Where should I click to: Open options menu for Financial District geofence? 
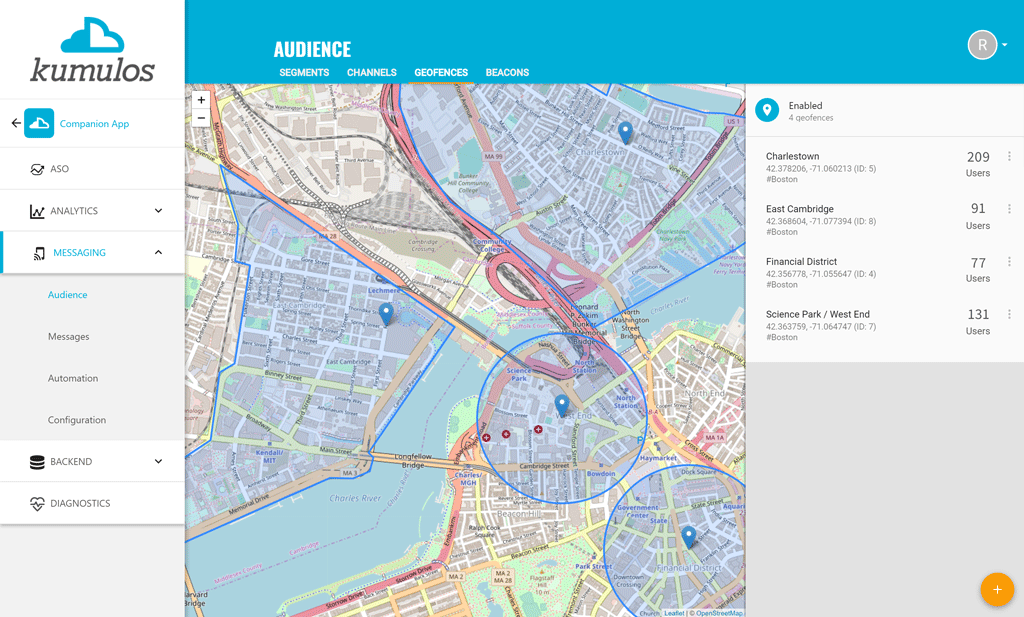coord(1009,262)
